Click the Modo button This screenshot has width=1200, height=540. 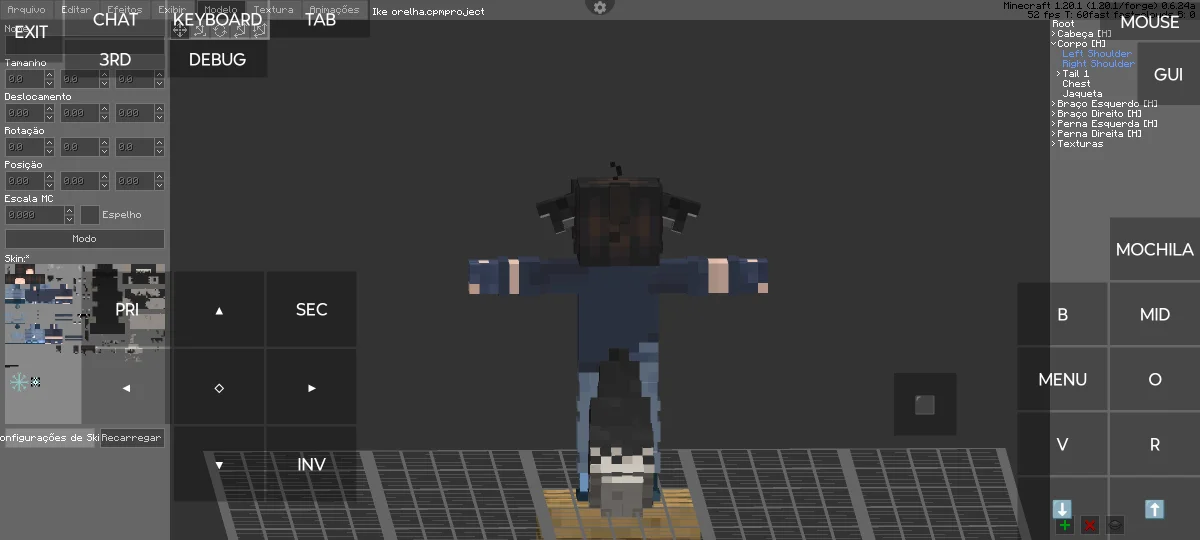pos(85,239)
